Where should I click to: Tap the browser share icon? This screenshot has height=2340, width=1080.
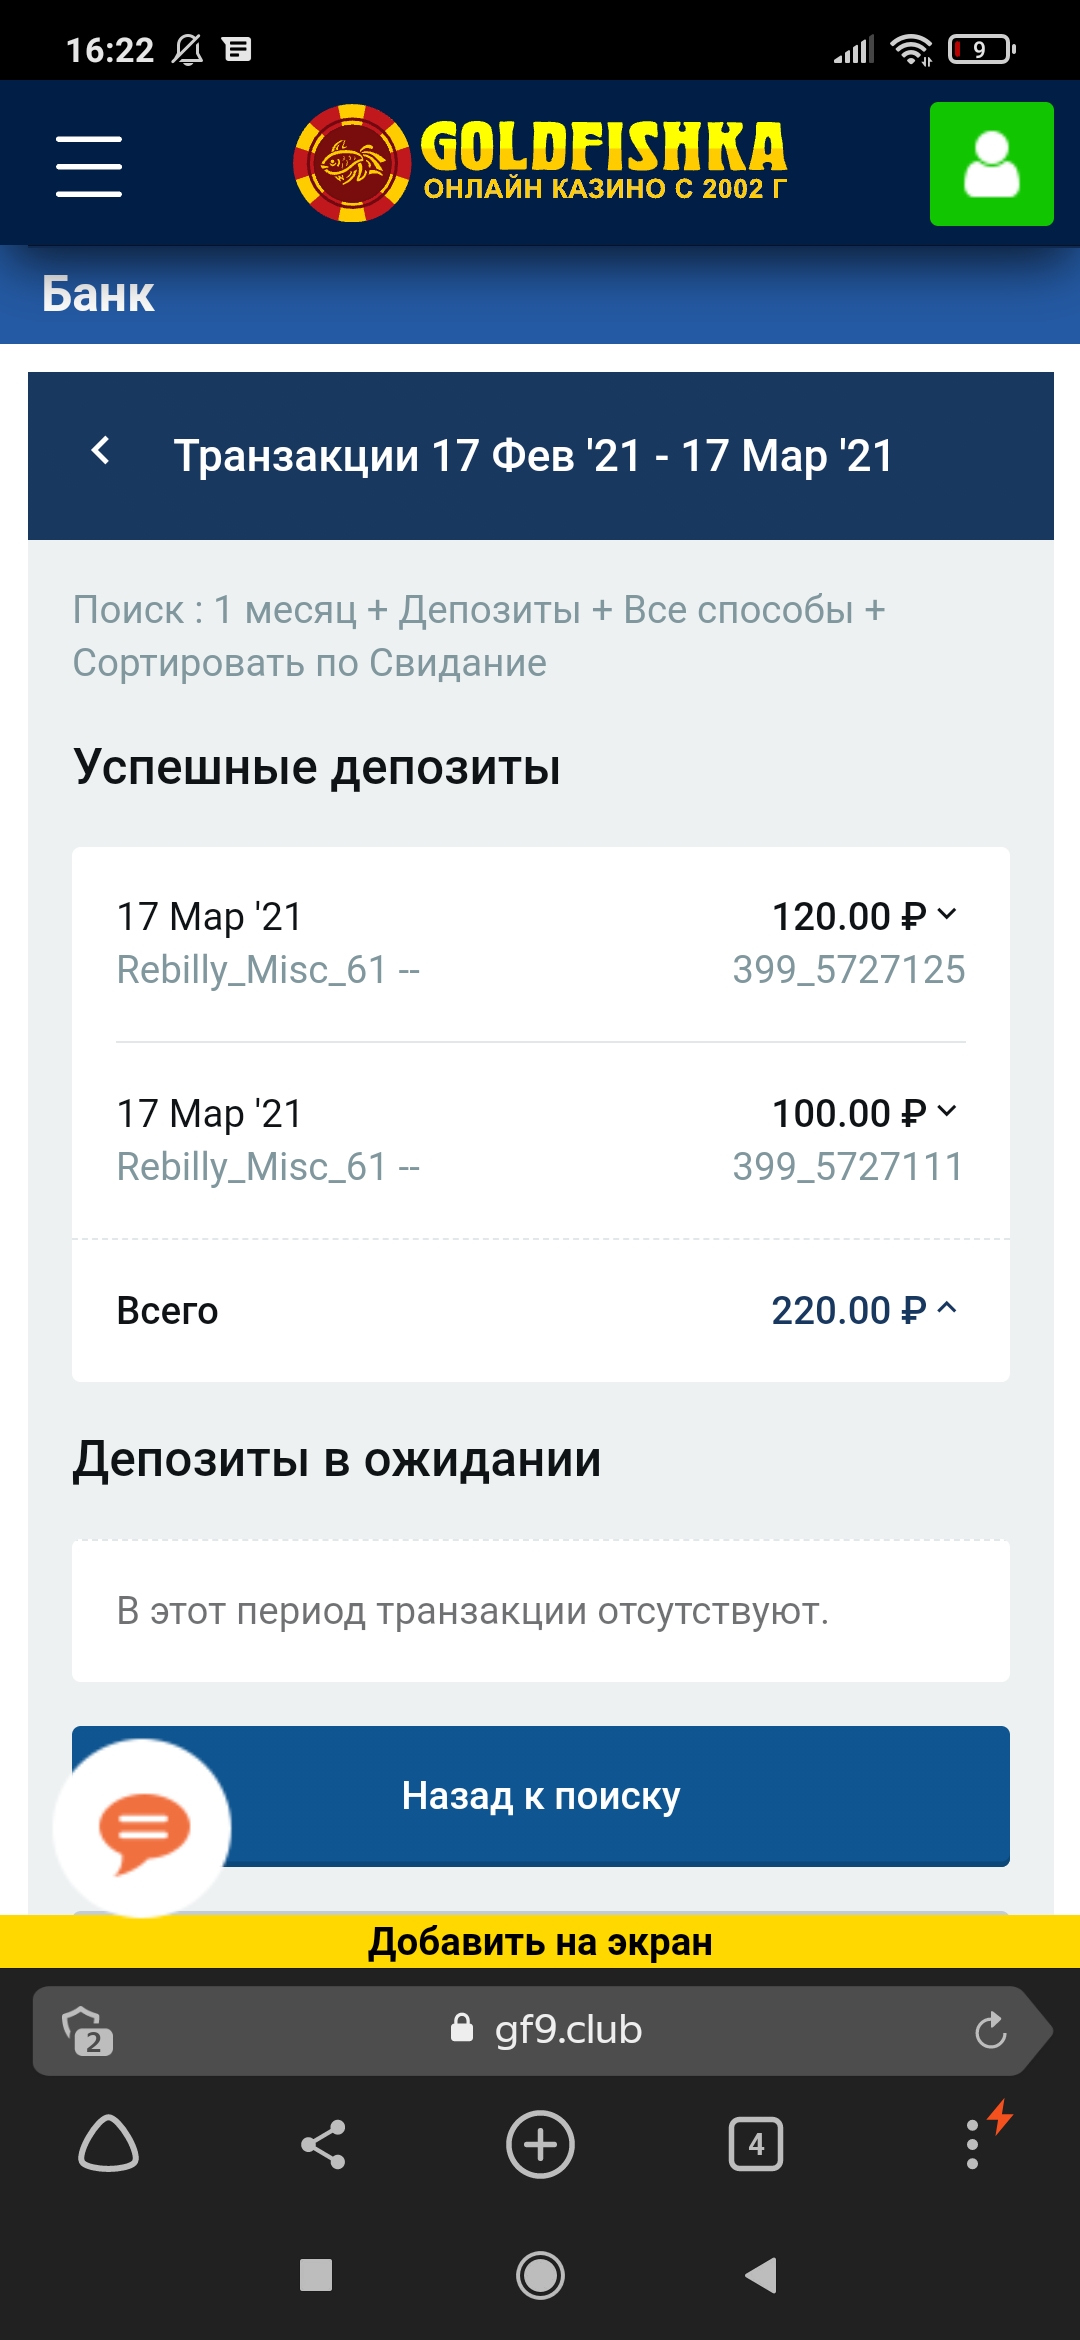coord(323,2144)
